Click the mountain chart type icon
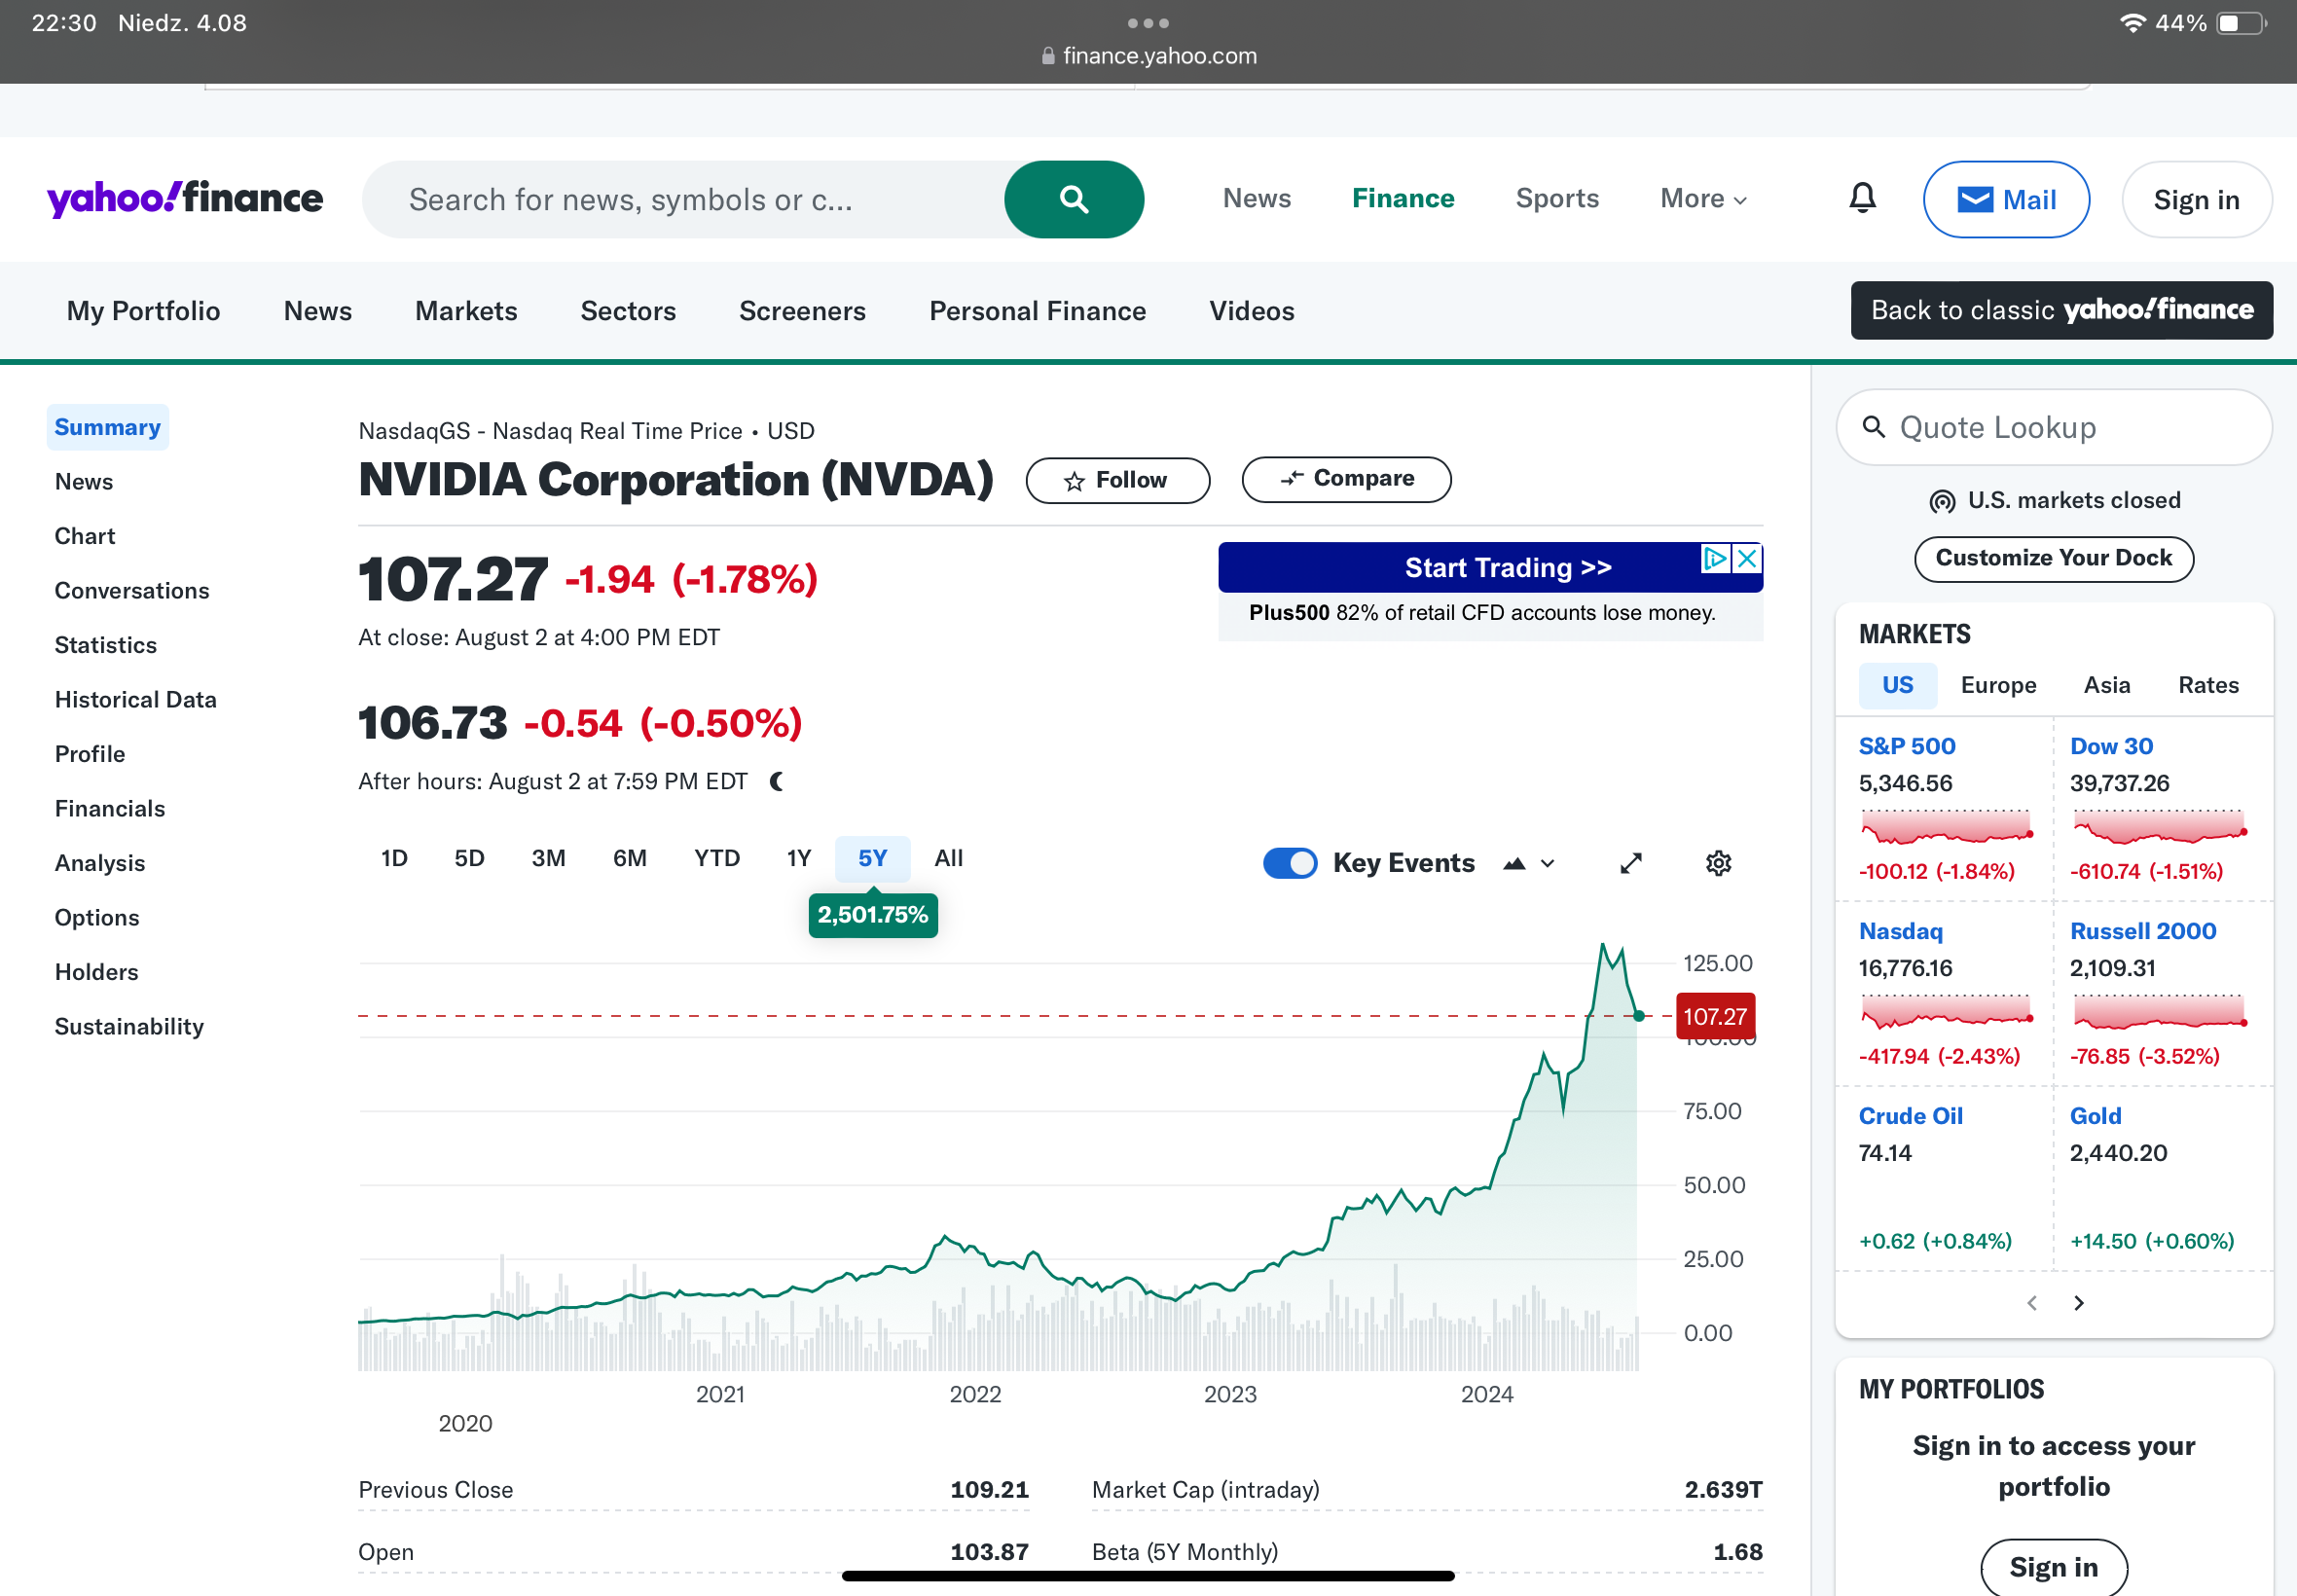 (x=1514, y=864)
